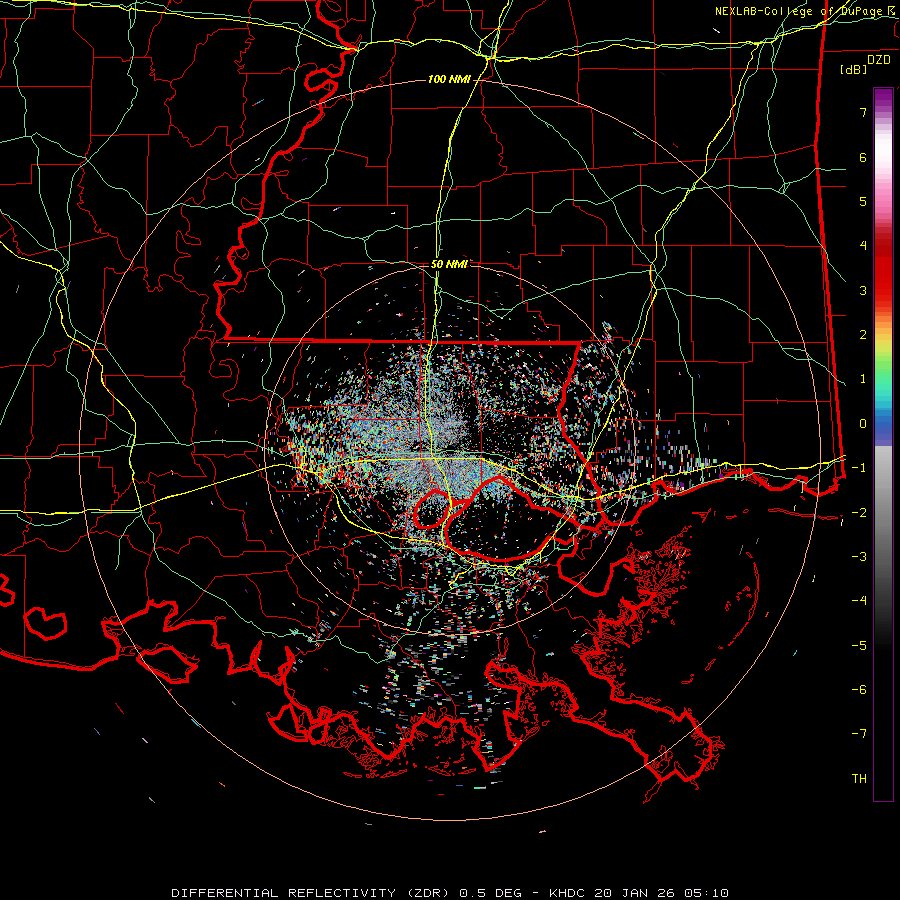
Task: Click the 50 NMI range ring label
Action: [449, 264]
